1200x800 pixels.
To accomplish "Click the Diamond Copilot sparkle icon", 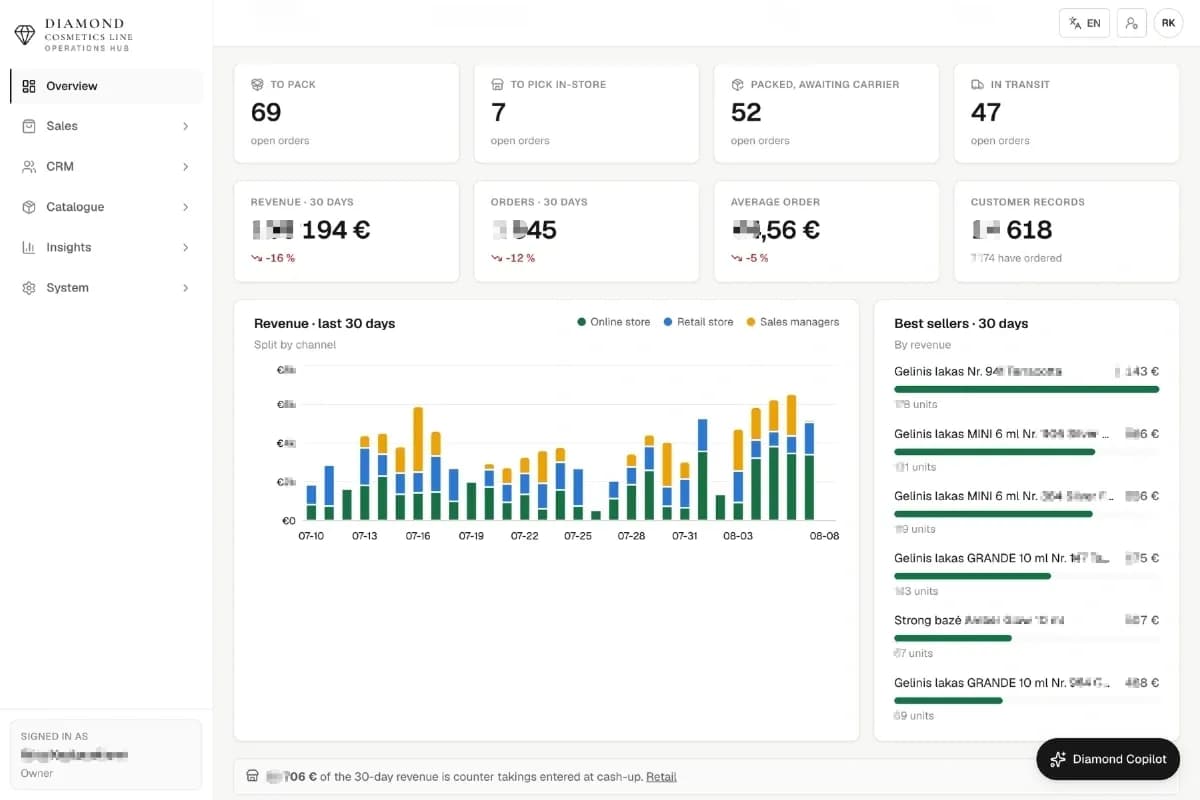I will coord(1058,760).
